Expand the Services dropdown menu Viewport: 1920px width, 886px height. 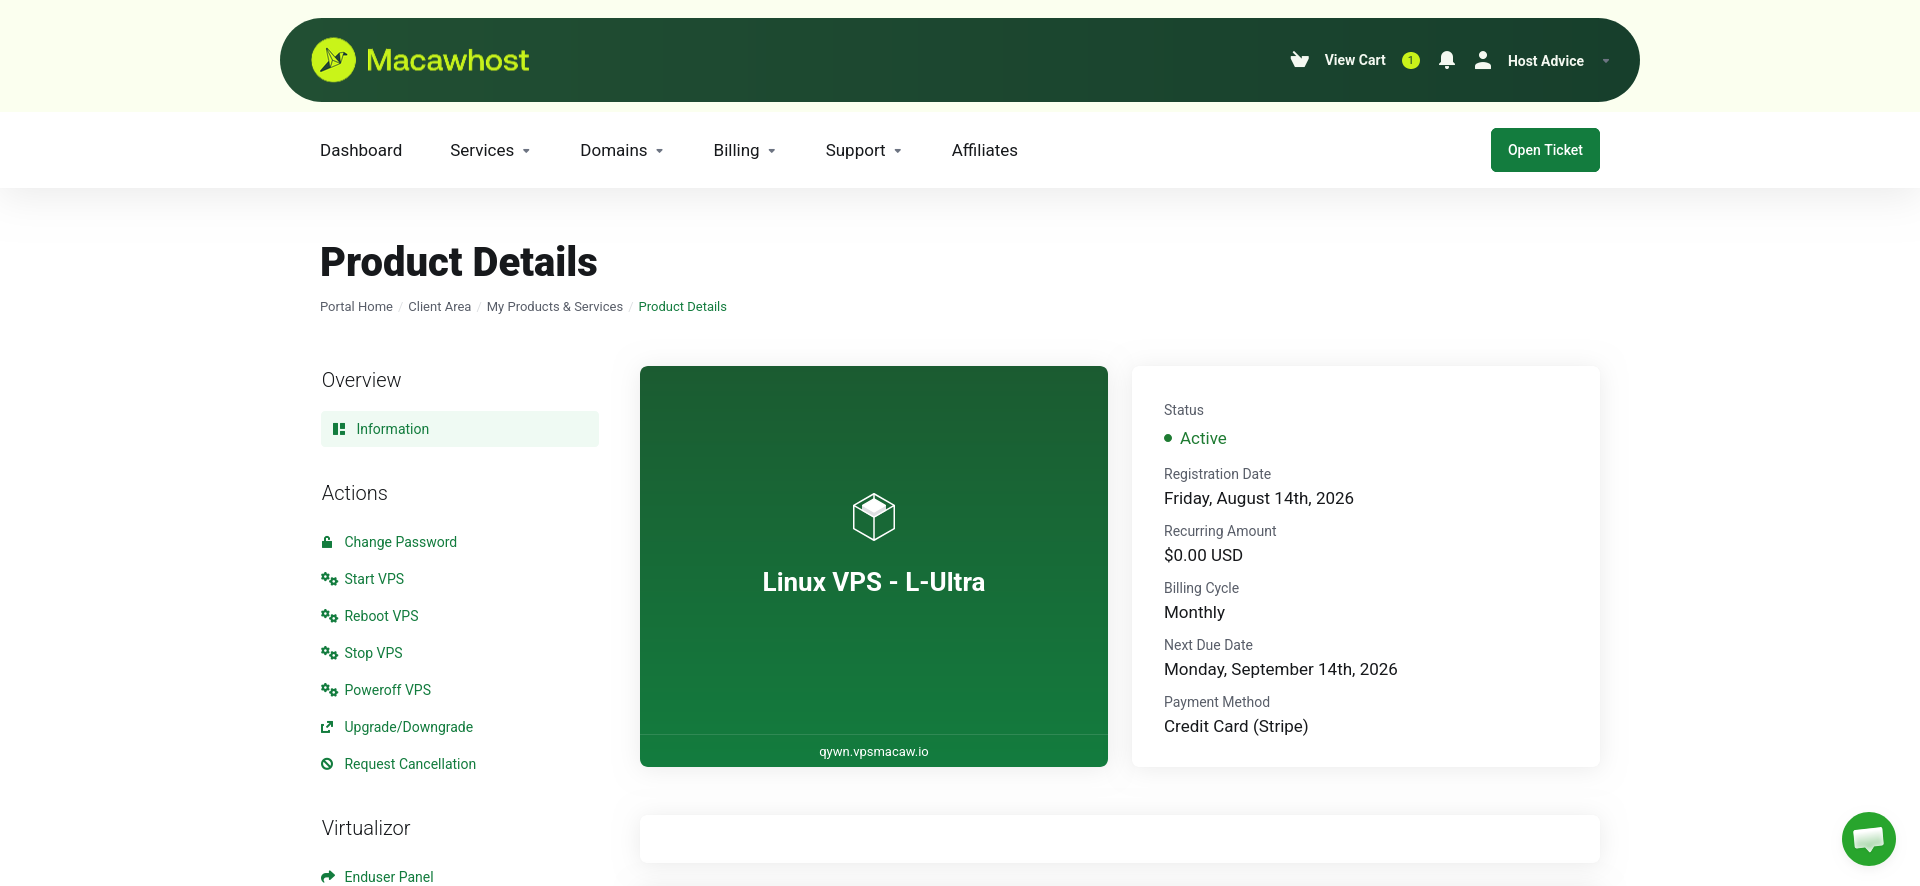coord(490,150)
